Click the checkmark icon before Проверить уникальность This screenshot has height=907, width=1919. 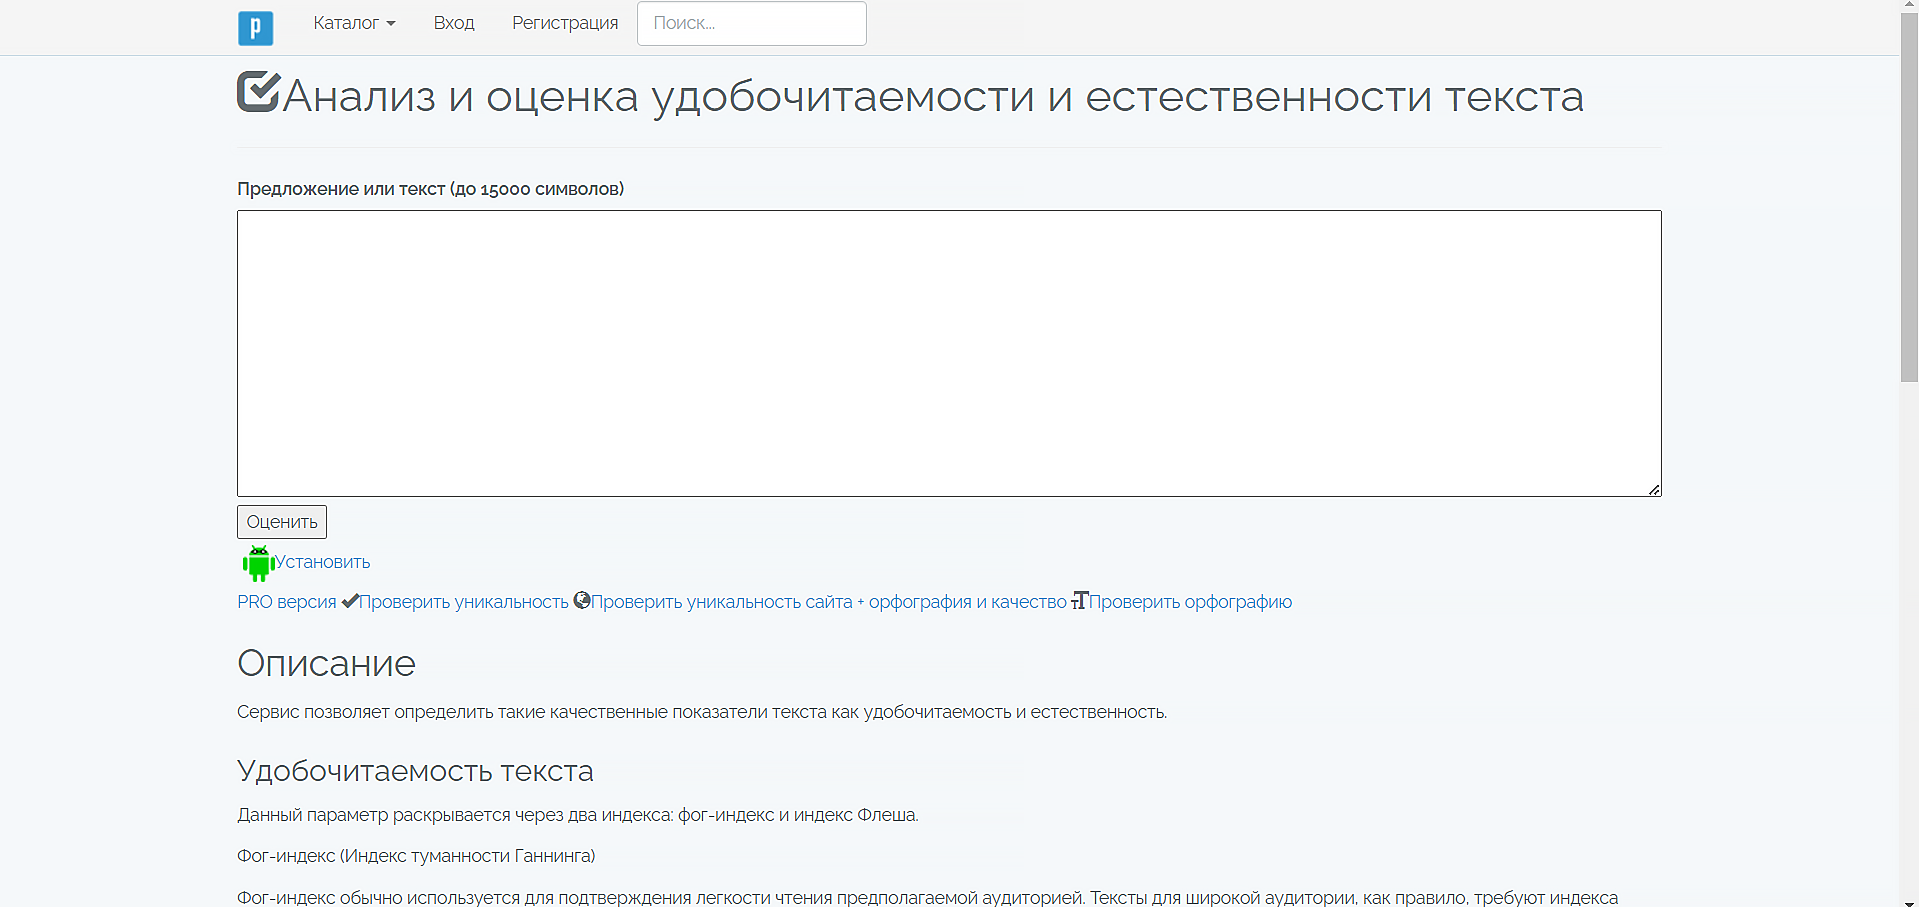pos(349,601)
